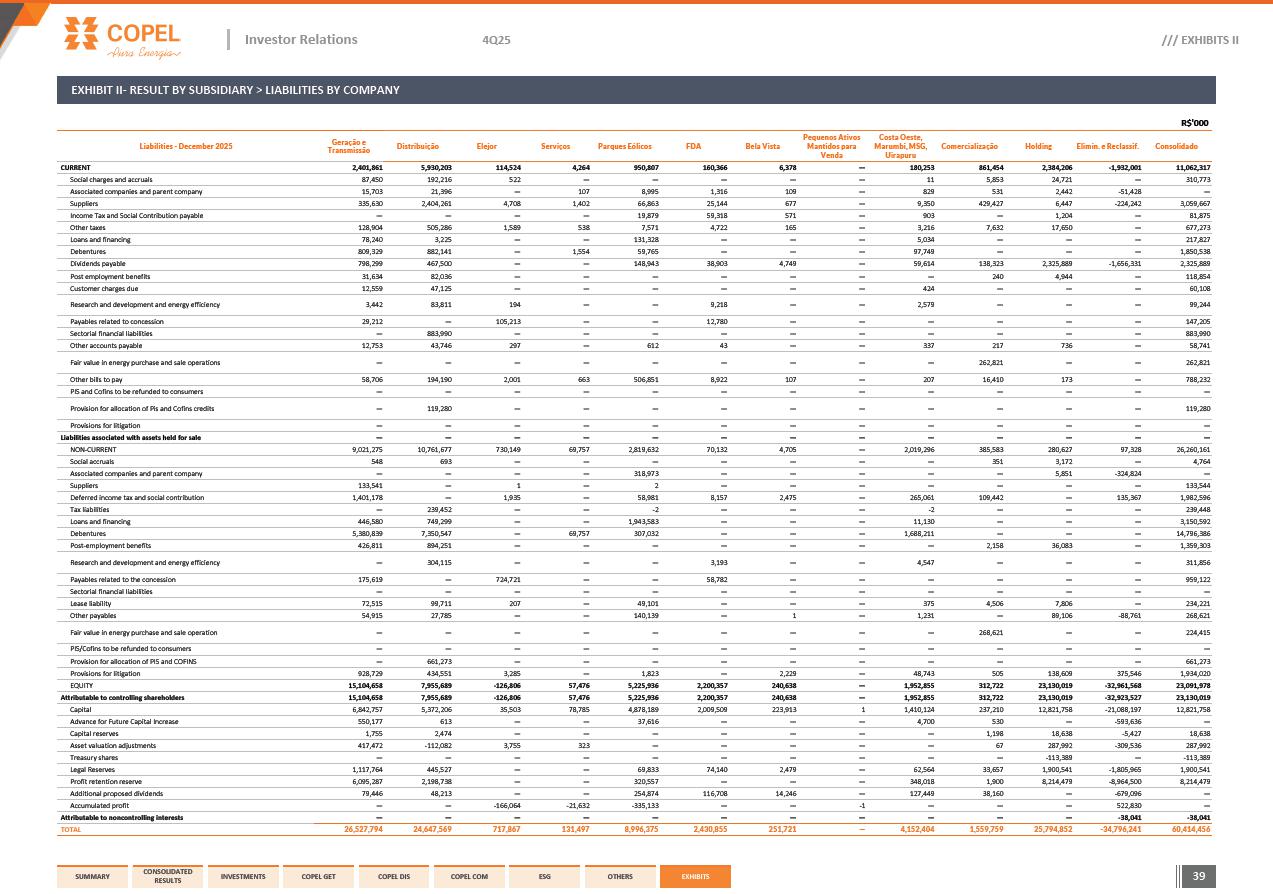Screen dimensions: 1273x894
Task: Jump to the Others tab
Action: pyautogui.click(x=619, y=877)
